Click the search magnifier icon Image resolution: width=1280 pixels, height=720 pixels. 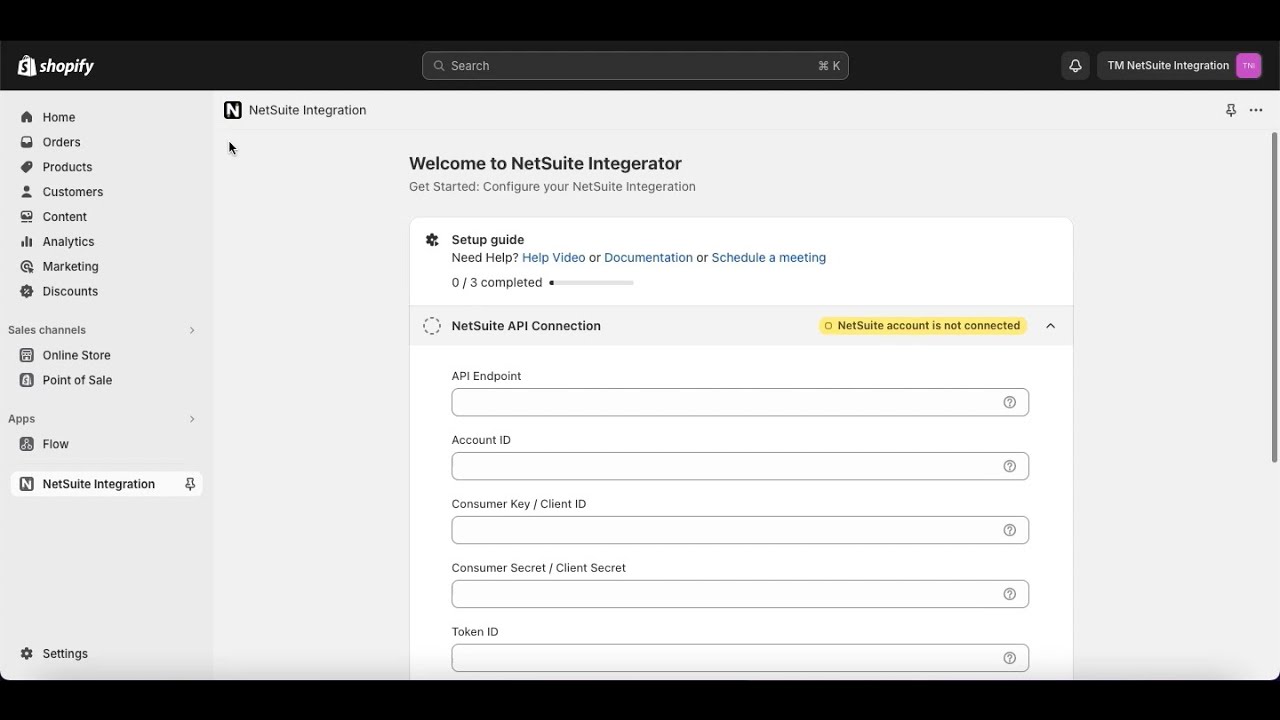click(x=439, y=66)
